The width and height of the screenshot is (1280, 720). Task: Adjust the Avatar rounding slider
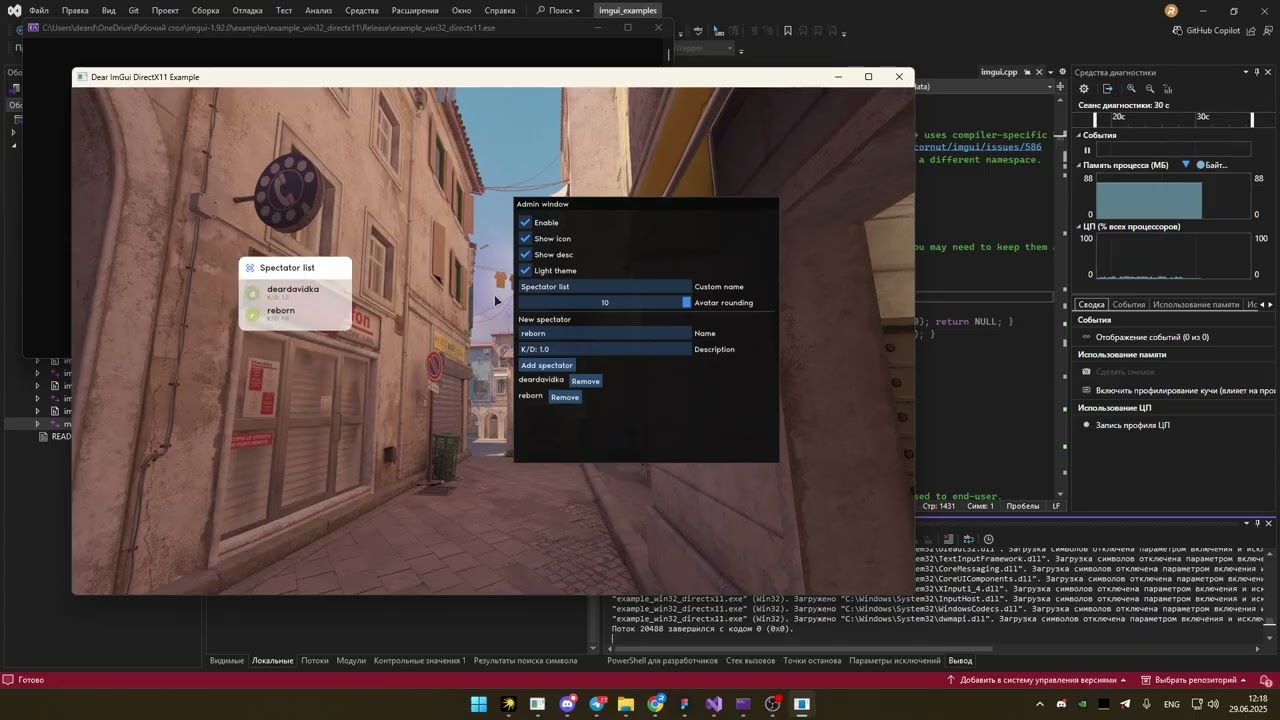coord(604,302)
